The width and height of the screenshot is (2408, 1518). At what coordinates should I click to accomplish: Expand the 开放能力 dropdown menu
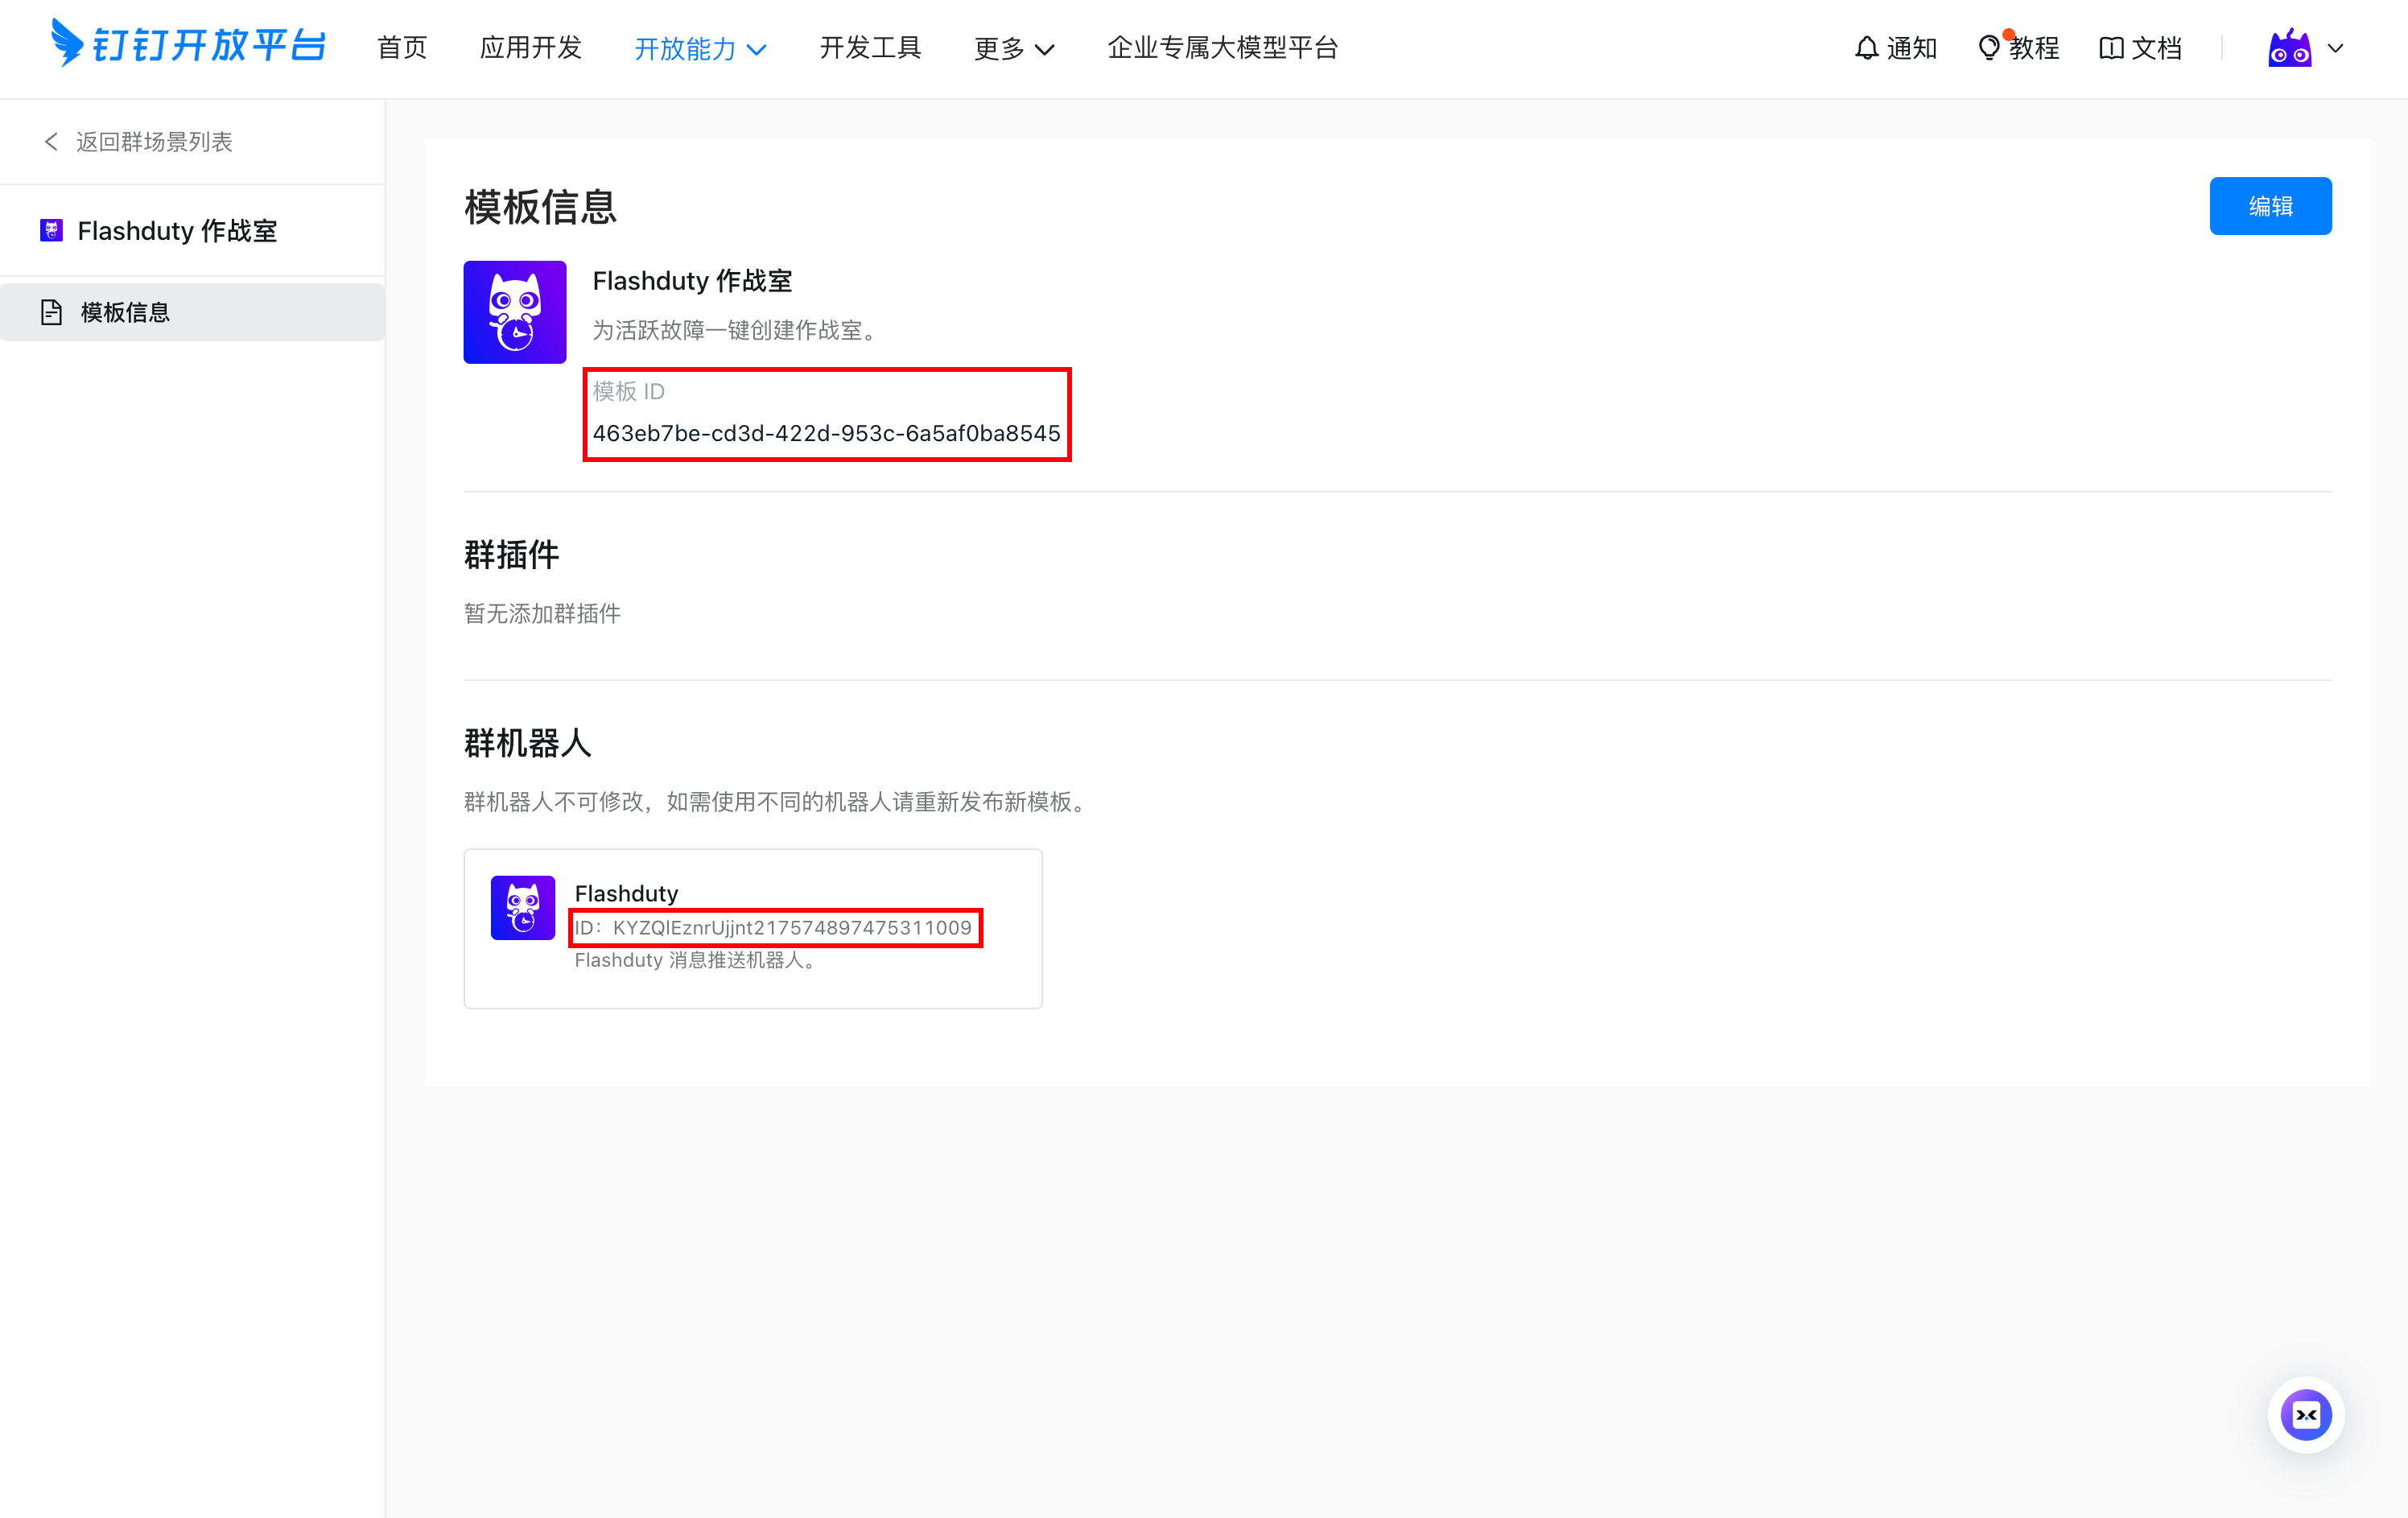(700, 48)
